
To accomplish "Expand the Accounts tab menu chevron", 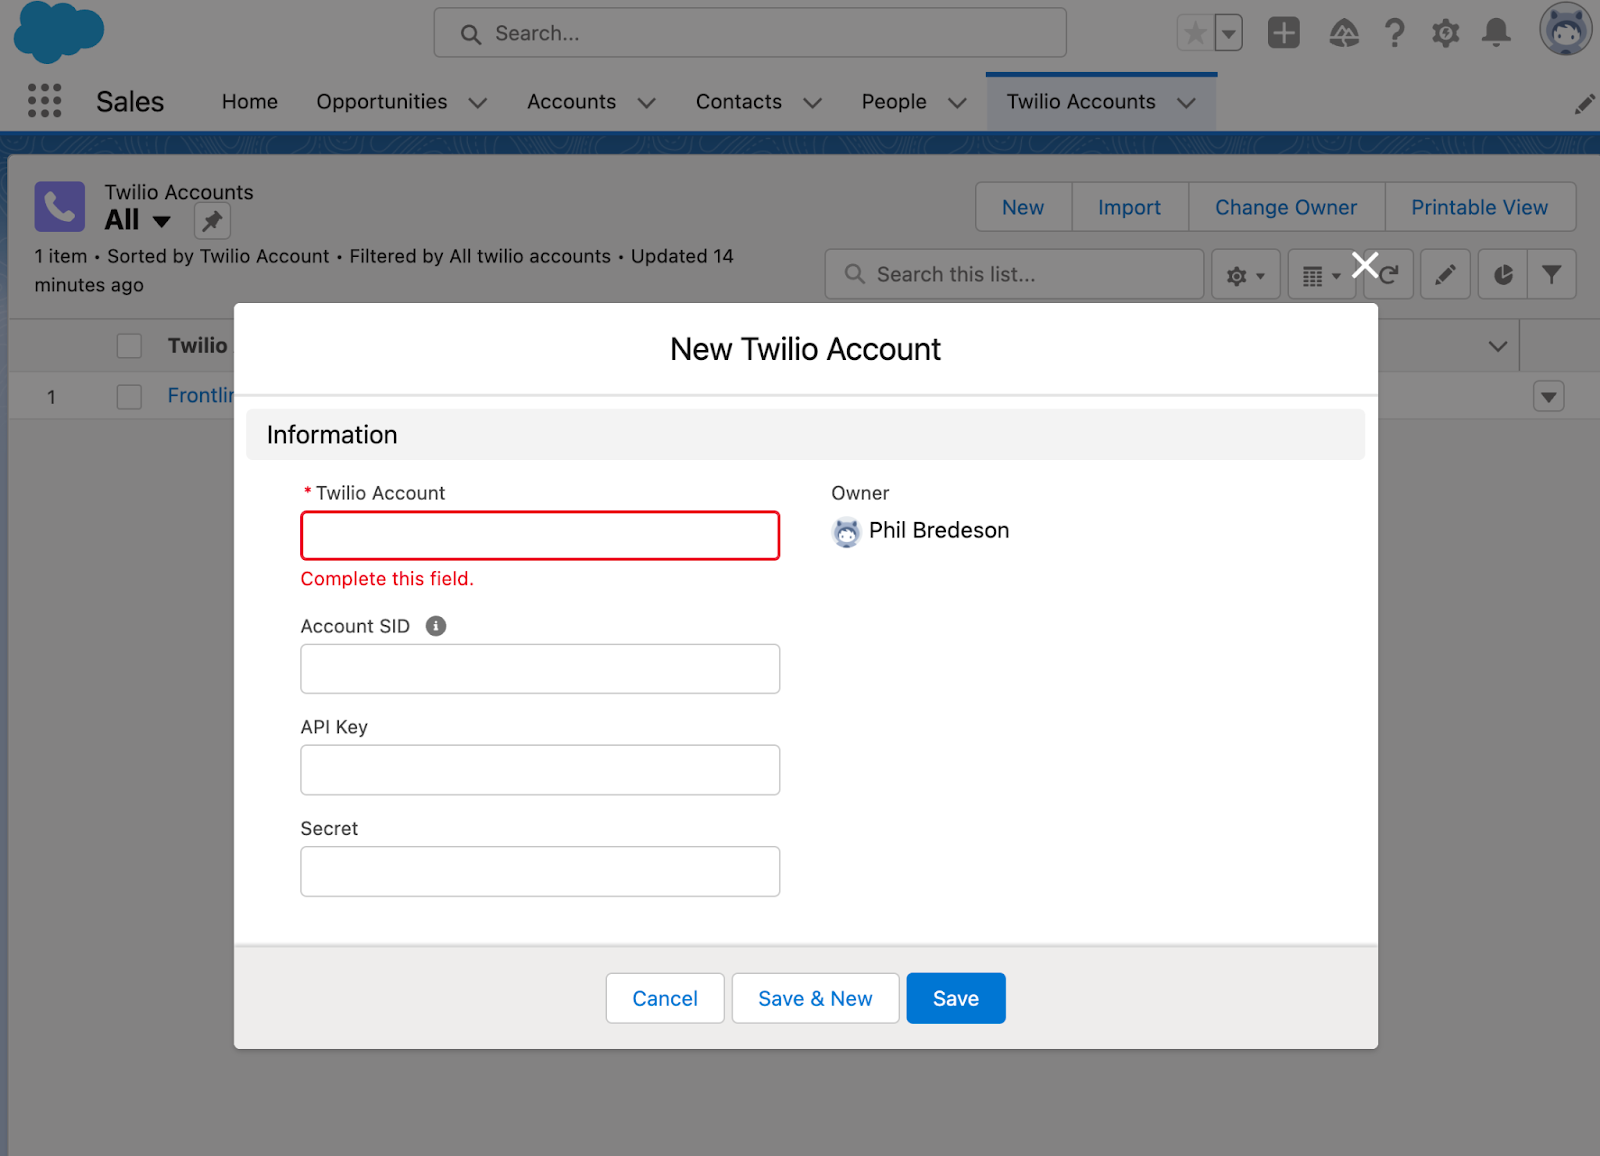I will 647,103.
